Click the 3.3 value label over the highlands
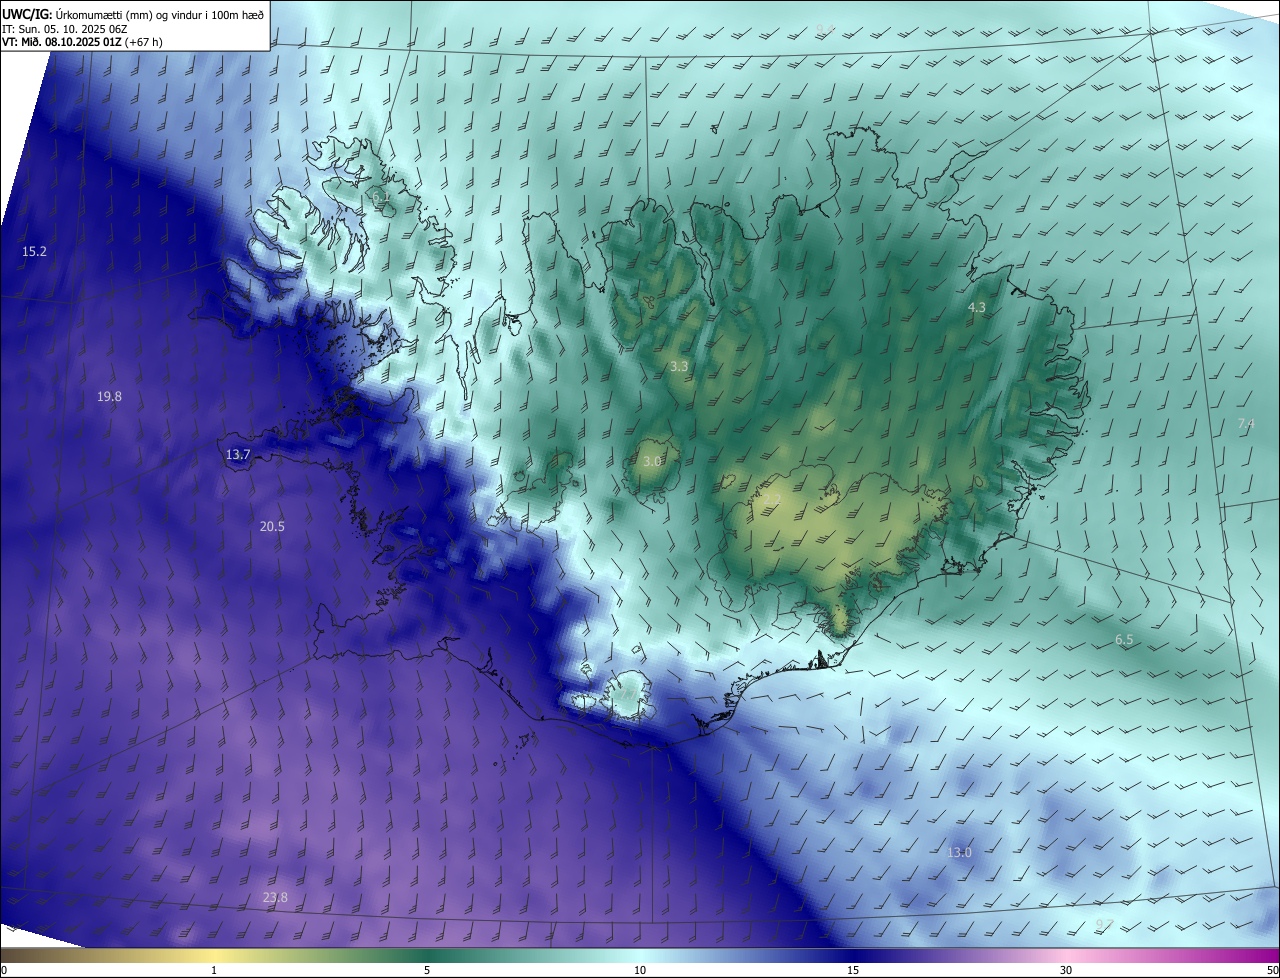The image size is (1280, 978). 679,366
